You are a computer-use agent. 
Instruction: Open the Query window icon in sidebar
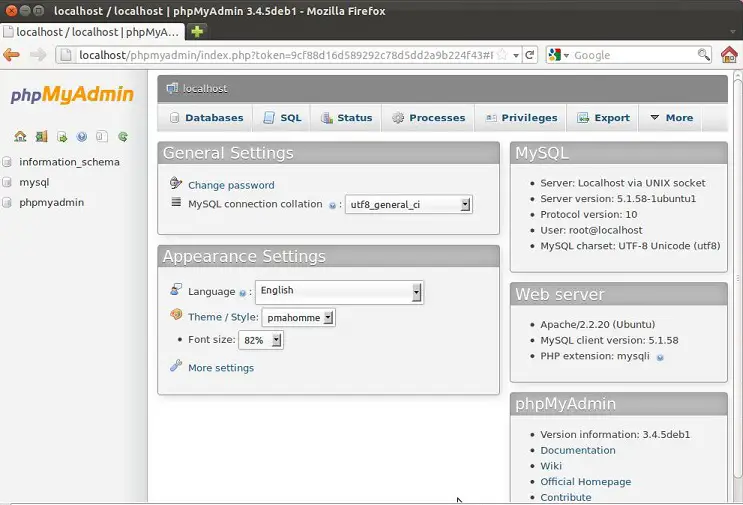pos(62,137)
